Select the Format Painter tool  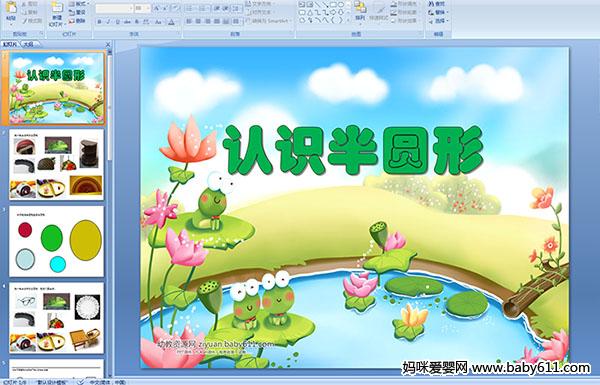coord(33,21)
